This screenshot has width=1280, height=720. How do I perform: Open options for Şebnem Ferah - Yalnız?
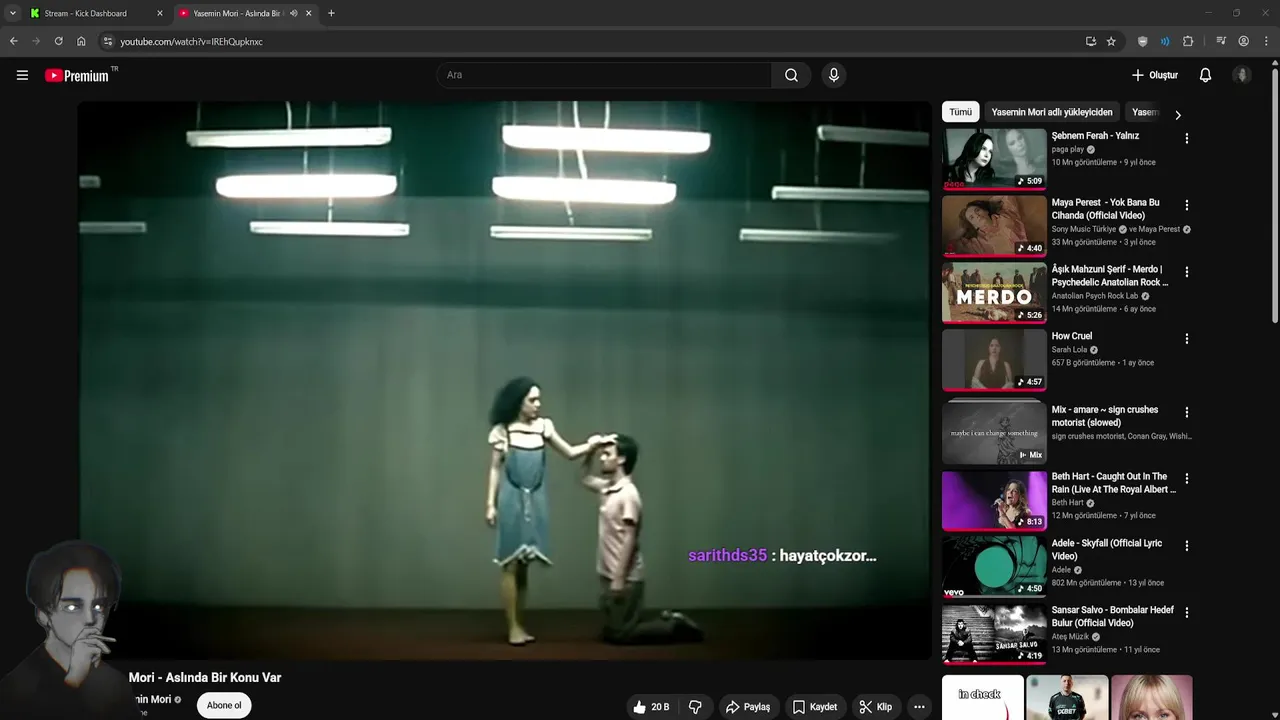coord(1187,139)
